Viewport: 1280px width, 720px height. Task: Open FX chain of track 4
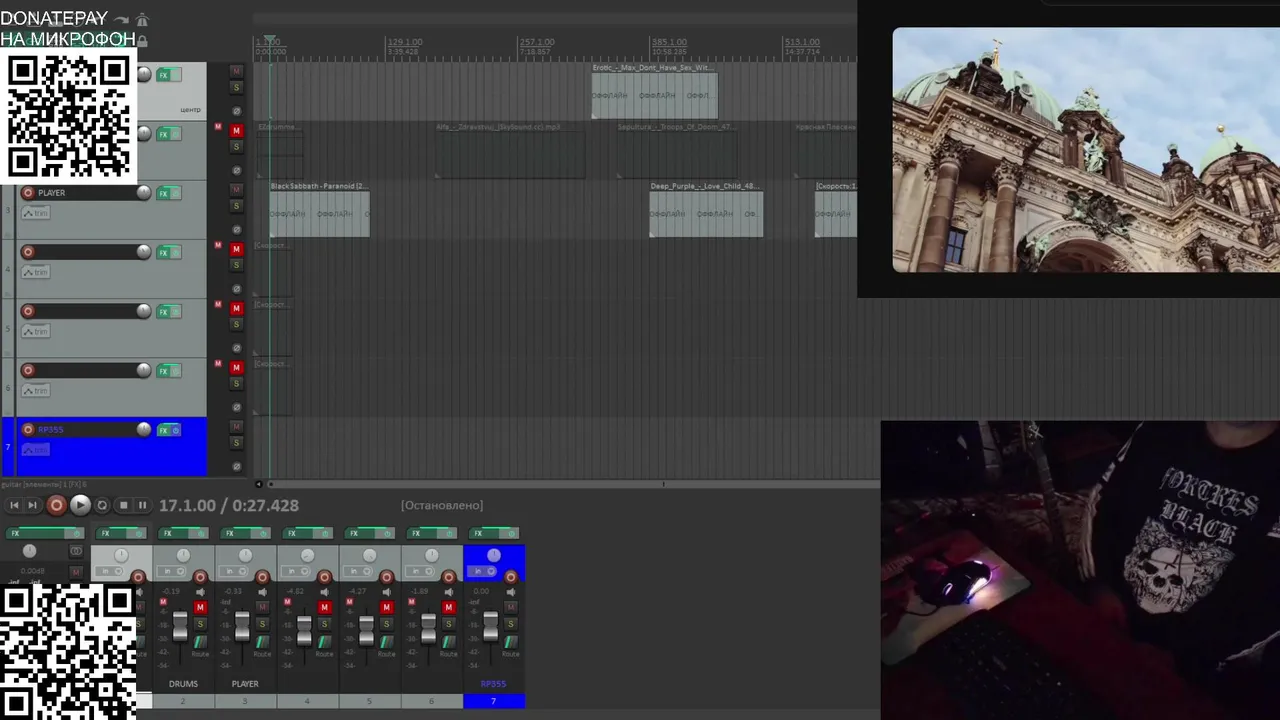[x=164, y=253]
